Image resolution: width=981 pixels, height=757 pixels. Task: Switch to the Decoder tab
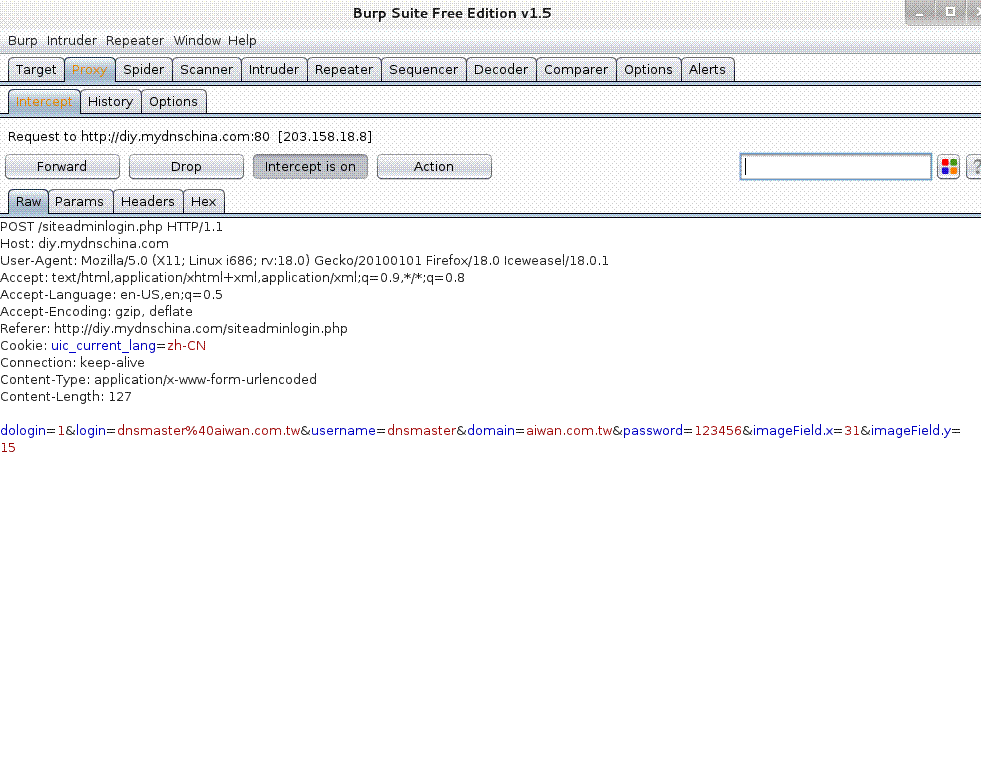[x=501, y=69]
